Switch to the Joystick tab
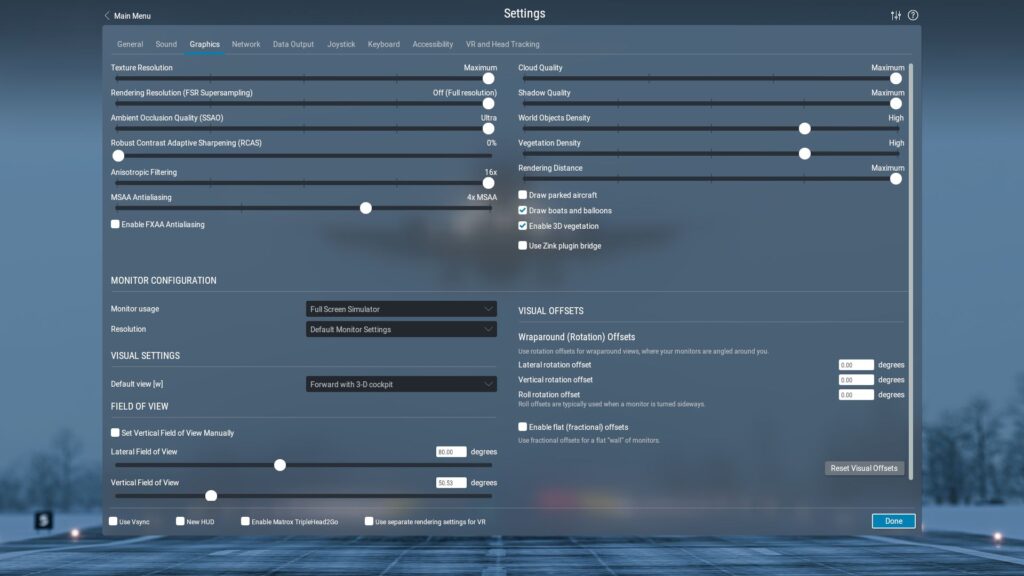 tap(341, 44)
